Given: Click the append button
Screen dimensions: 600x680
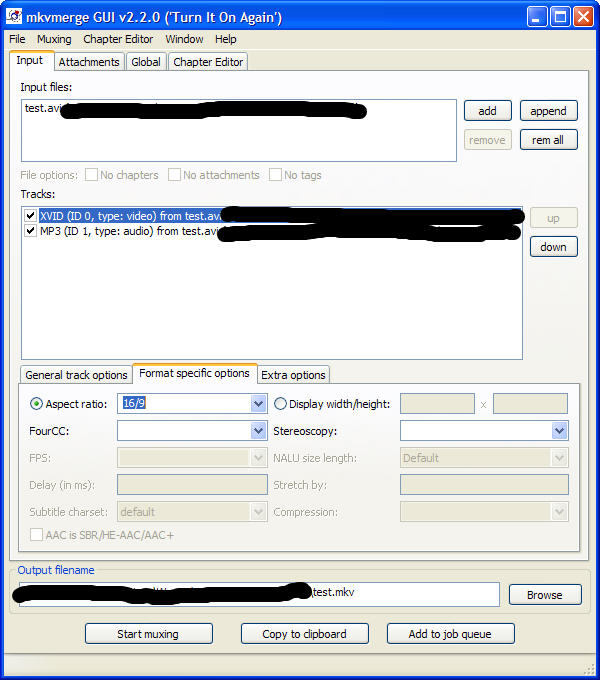Looking at the screenshot, I should point(548,111).
